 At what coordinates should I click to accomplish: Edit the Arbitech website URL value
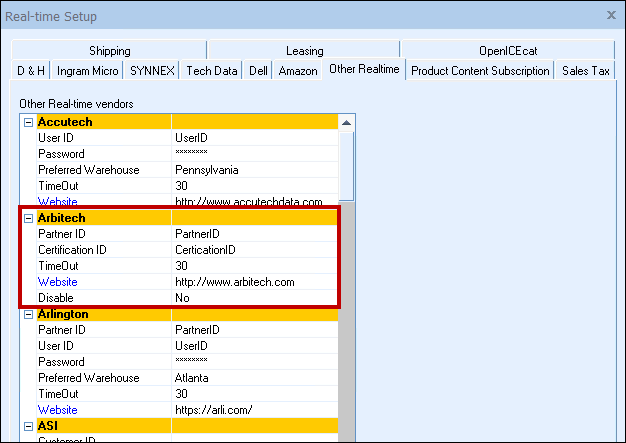tap(255, 282)
